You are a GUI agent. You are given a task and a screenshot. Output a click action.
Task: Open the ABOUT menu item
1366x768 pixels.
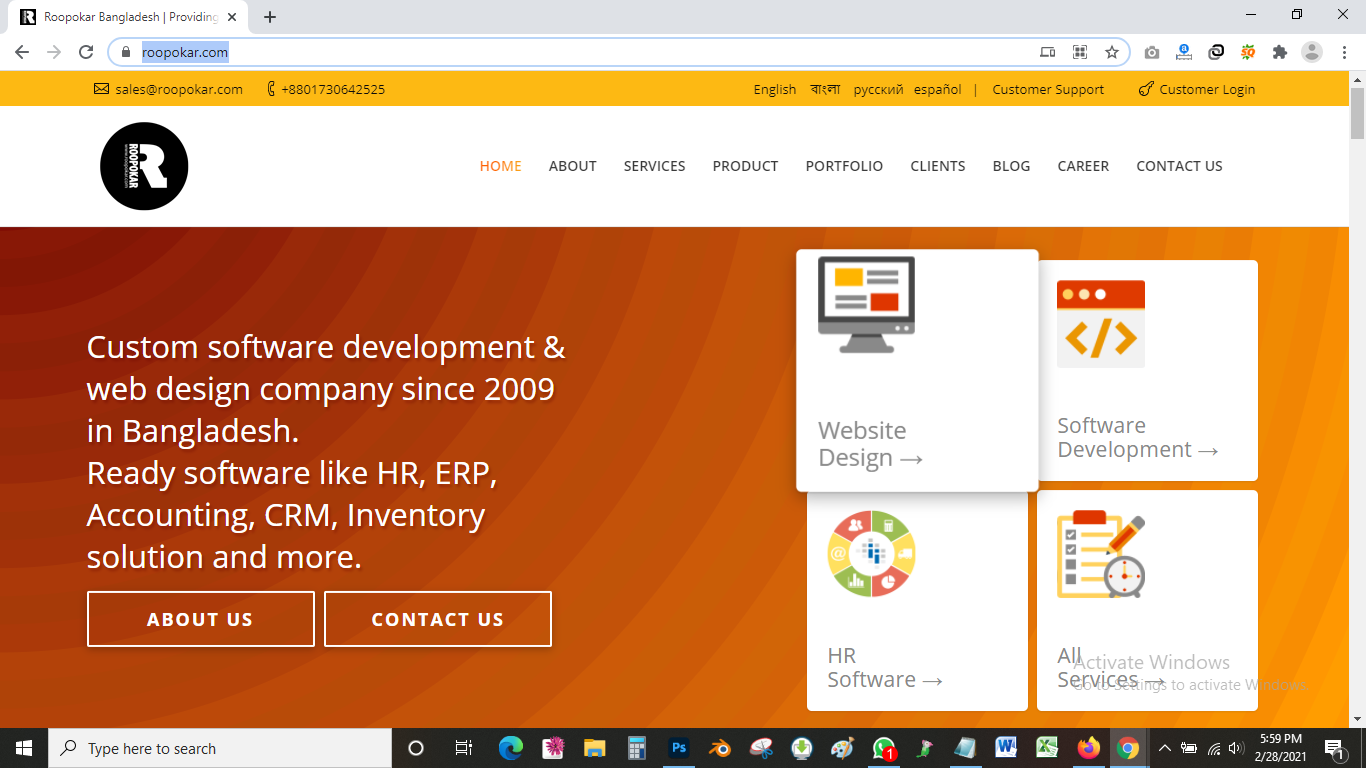(x=572, y=166)
